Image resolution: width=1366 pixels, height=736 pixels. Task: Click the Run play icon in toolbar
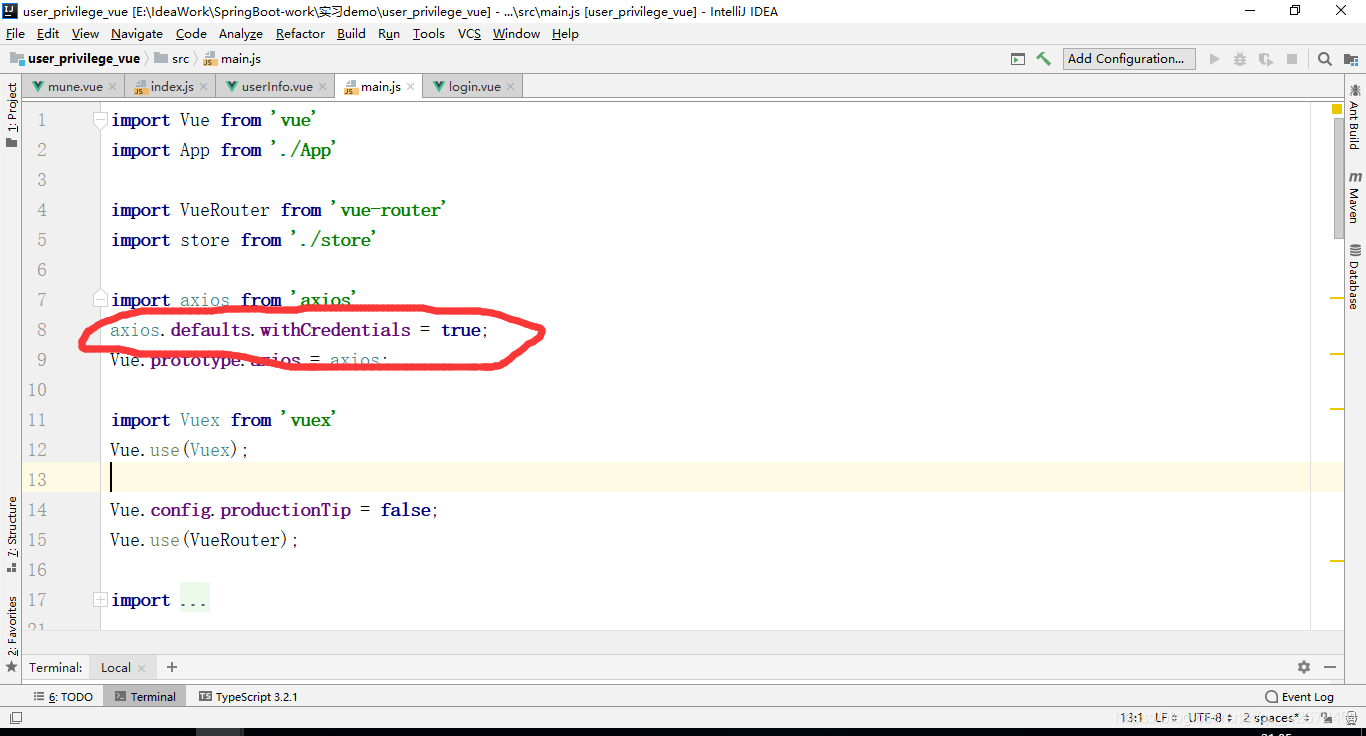1214,59
